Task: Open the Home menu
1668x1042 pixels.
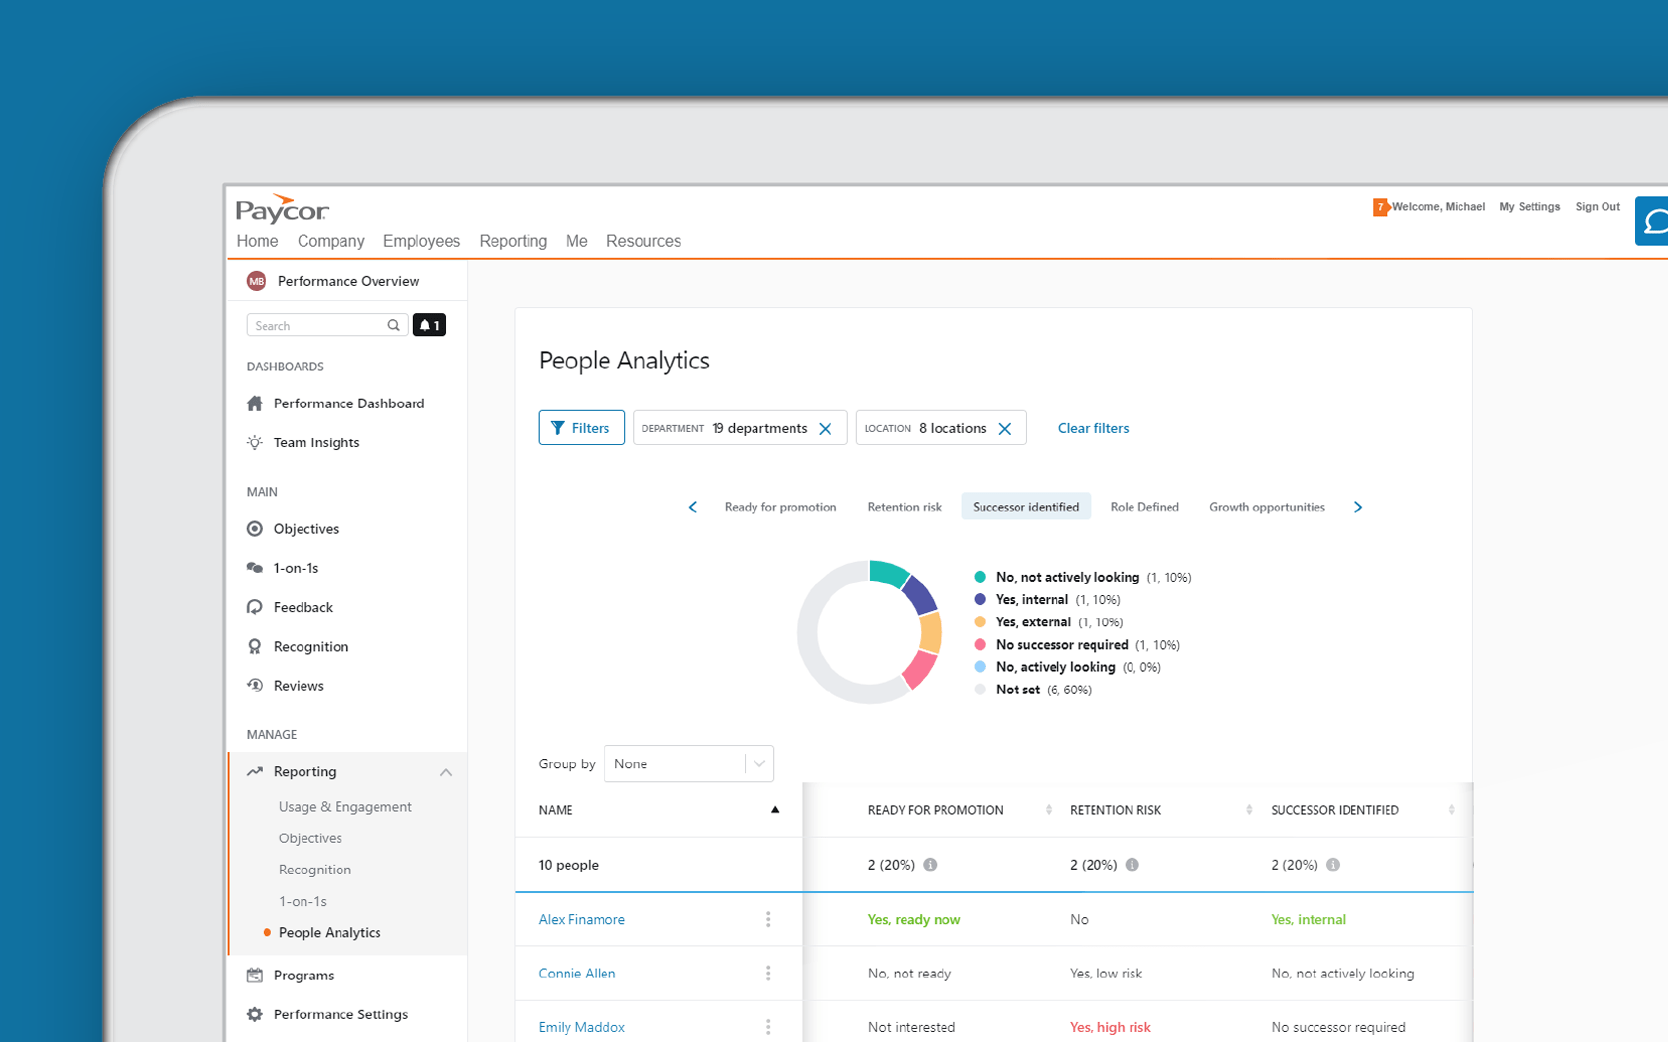Action: [257, 241]
